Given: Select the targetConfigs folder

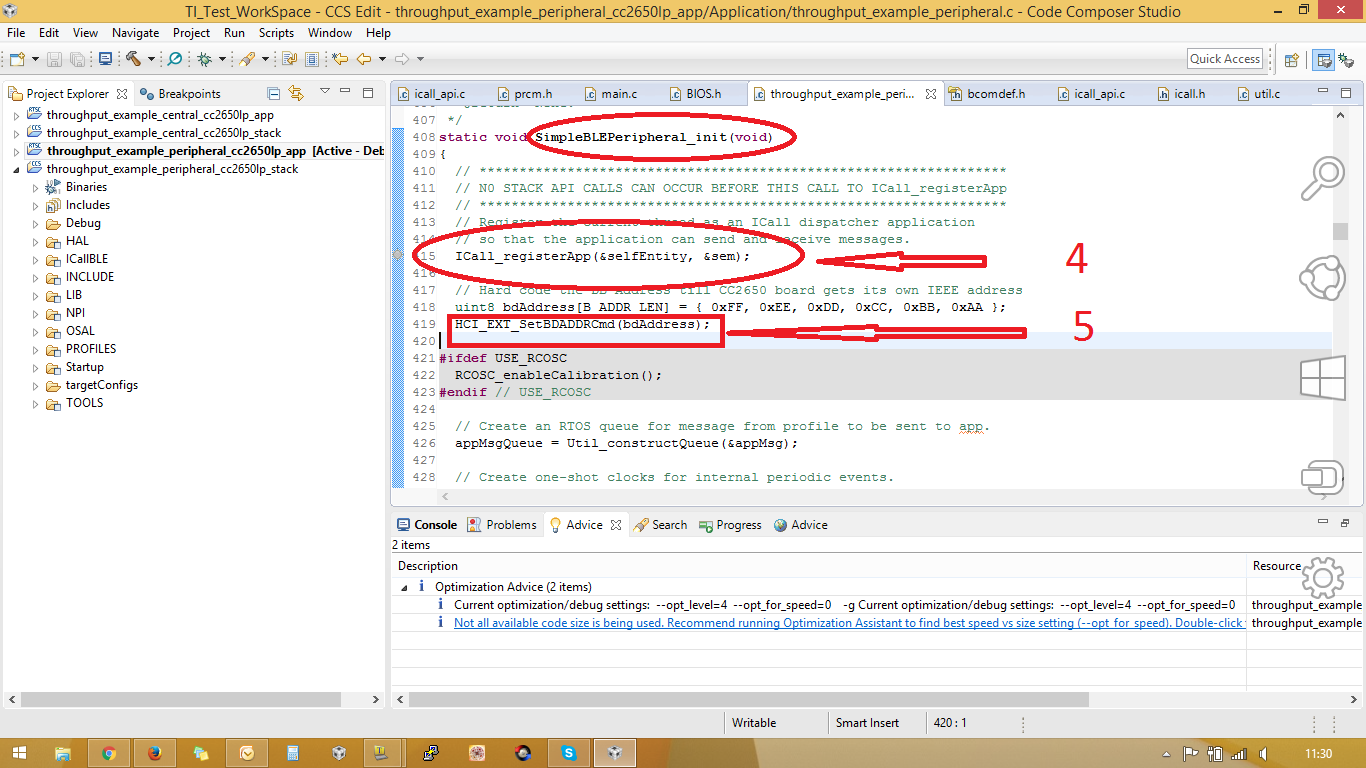Looking at the screenshot, I should [x=102, y=385].
